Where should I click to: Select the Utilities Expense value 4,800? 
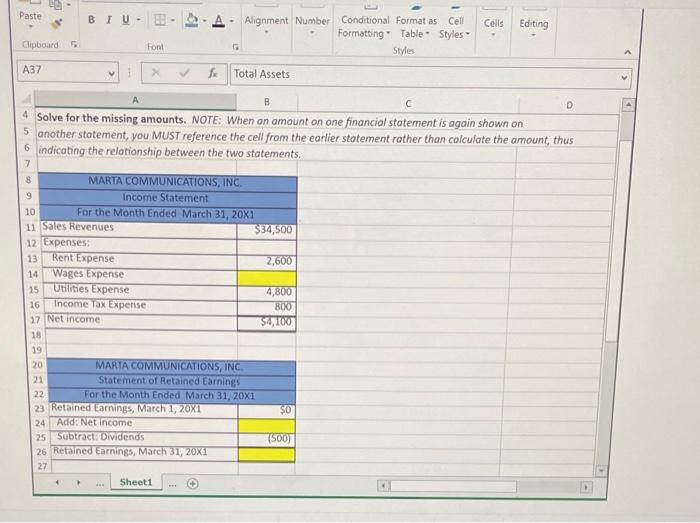(267, 292)
